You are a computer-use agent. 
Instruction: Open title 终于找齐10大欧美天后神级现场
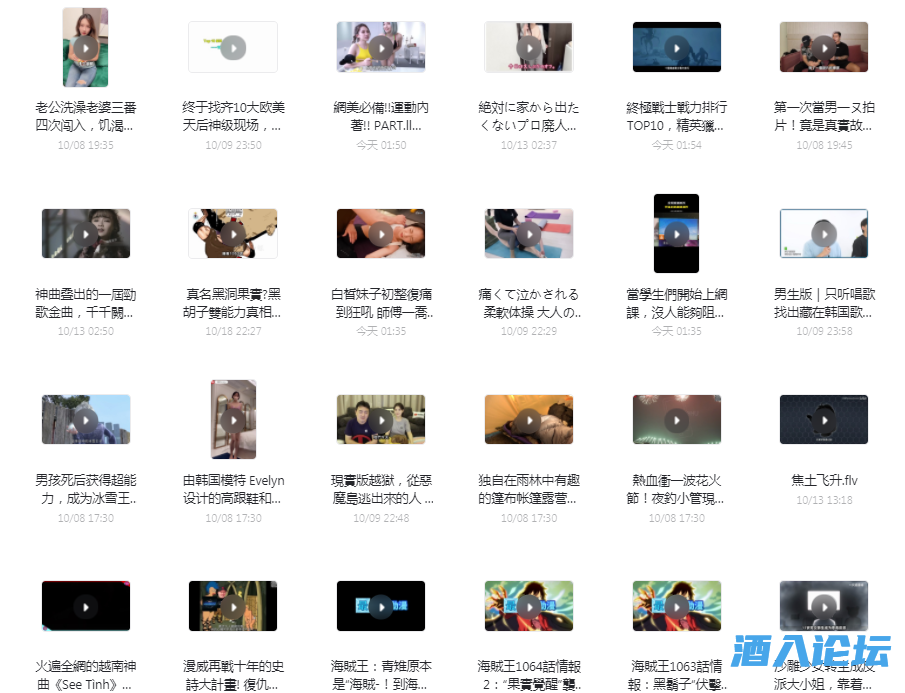click(x=233, y=116)
